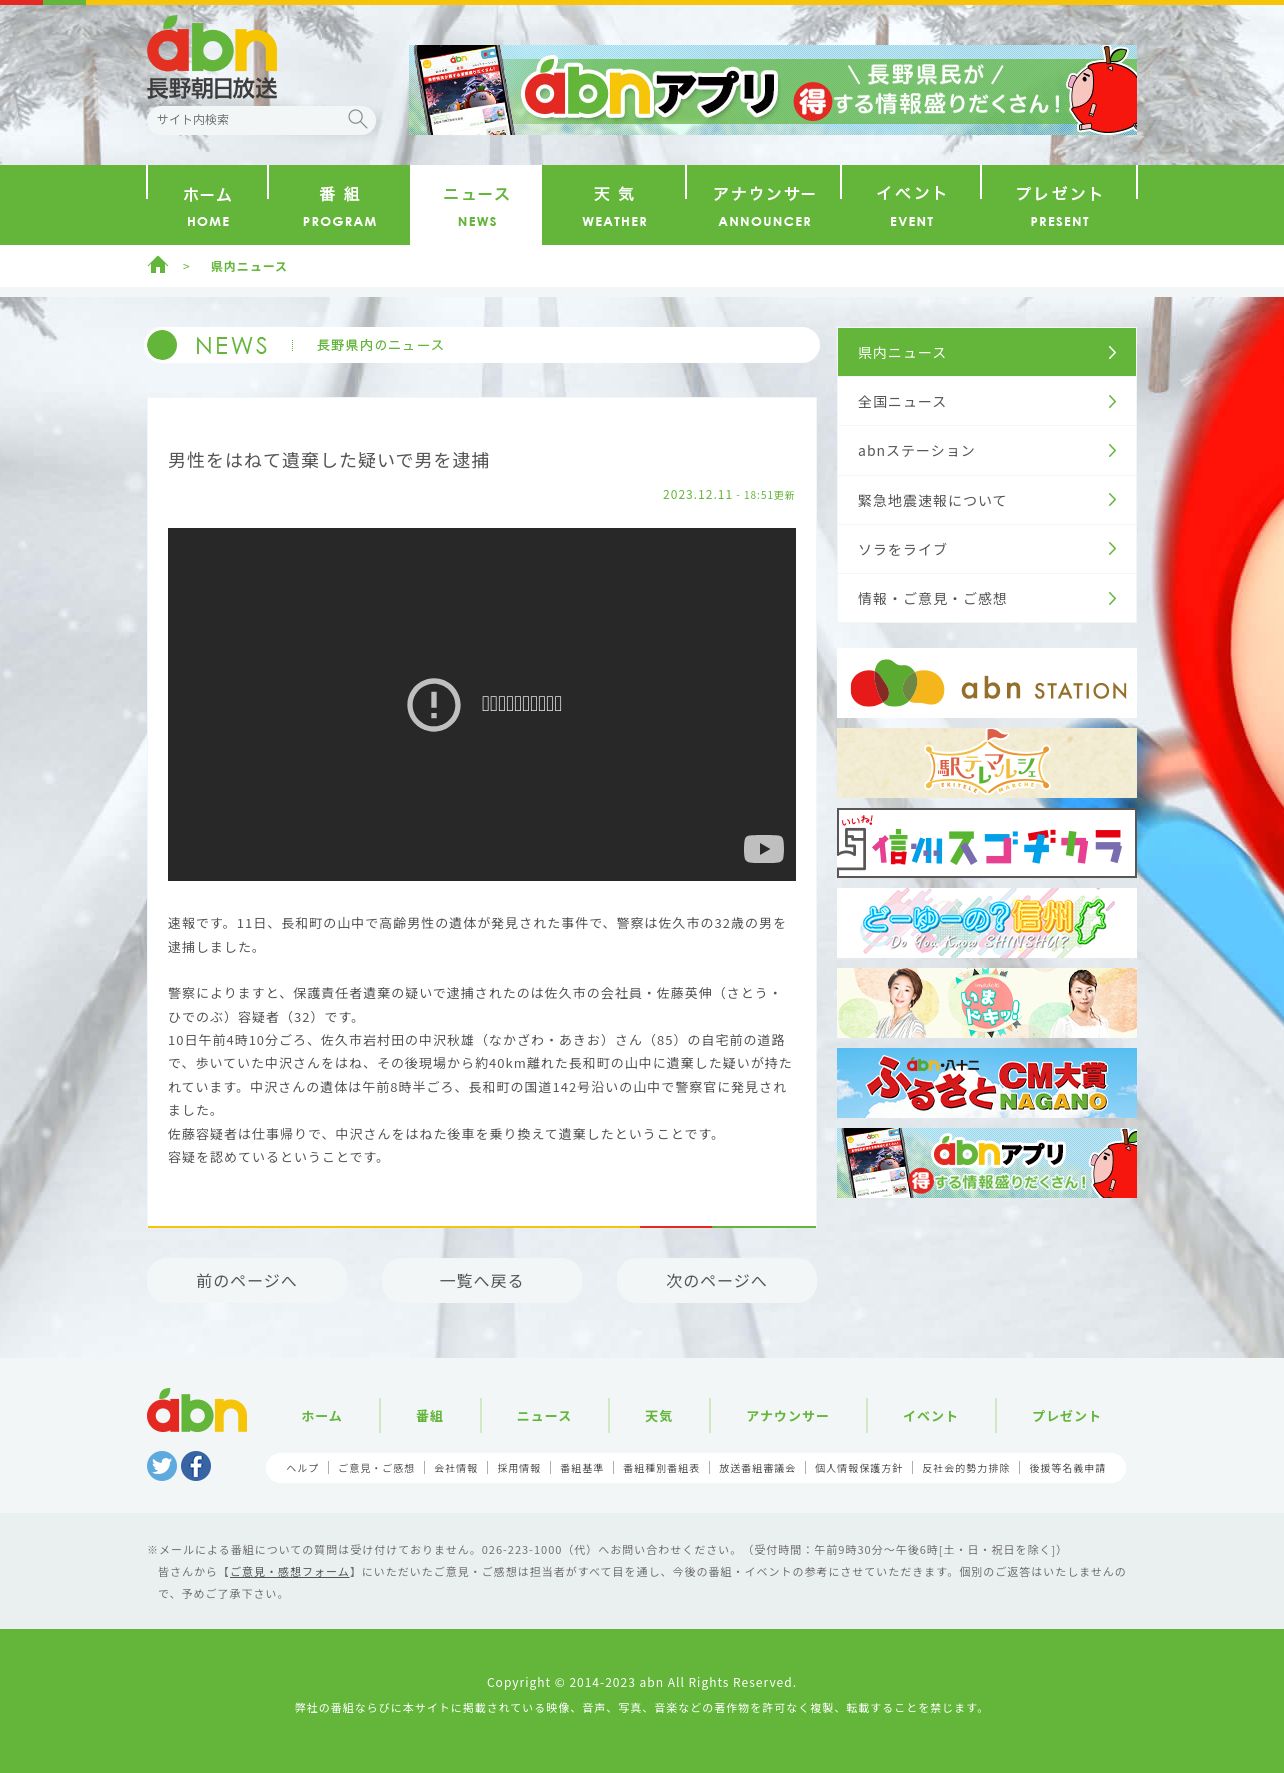Expand 全国ニュース chevron in the sidebar
1284x1773 pixels.
pos(1112,401)
